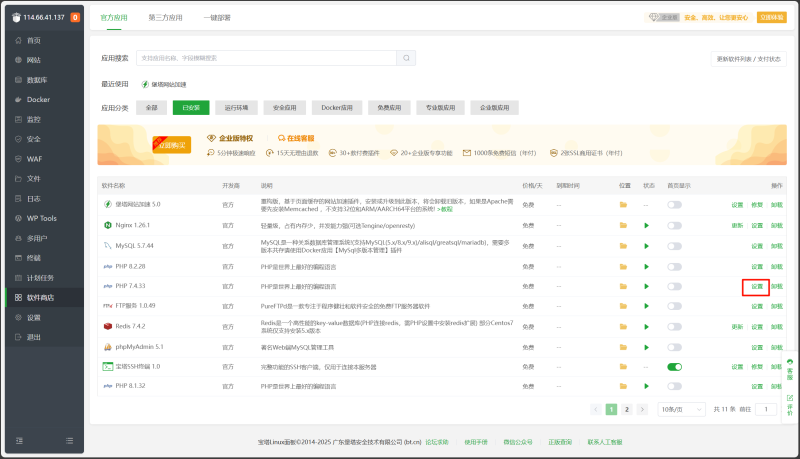Open WP Tools from the sidebar
Viewport: 800px width, 459px height.
click(44, 218)
